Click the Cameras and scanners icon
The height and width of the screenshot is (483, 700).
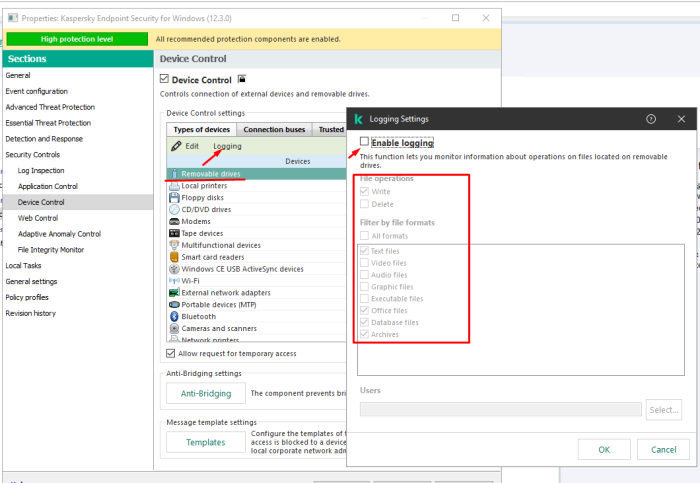tap(175, 329)
